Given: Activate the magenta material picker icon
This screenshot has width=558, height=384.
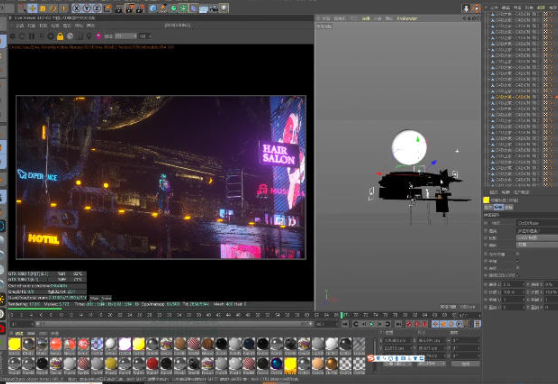Looking at the screenshot, I should coord(99,36).
